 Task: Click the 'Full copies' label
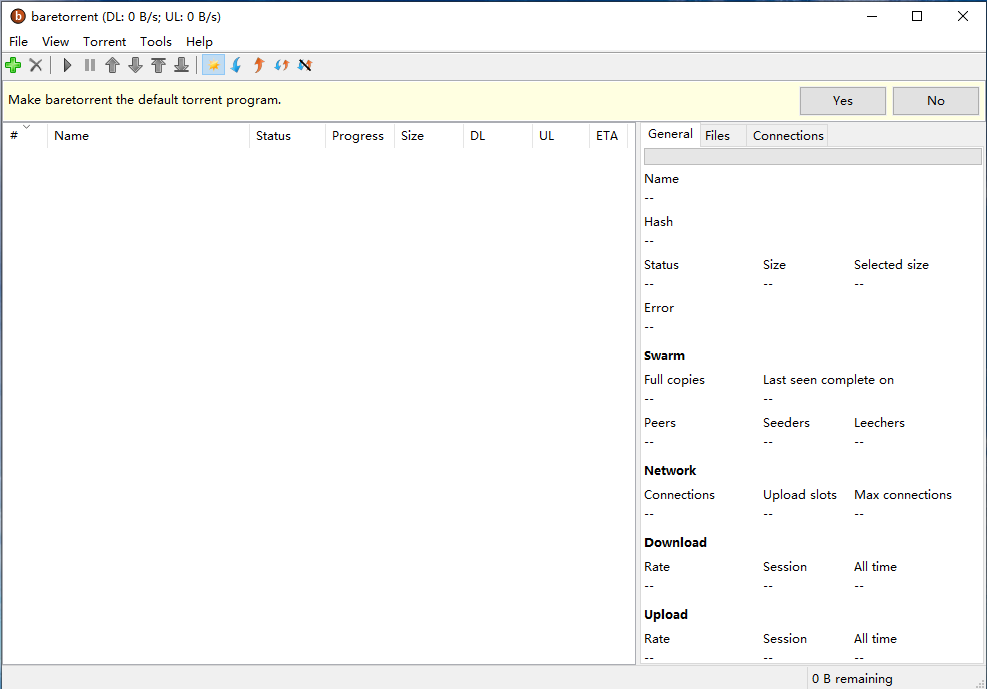674,379
